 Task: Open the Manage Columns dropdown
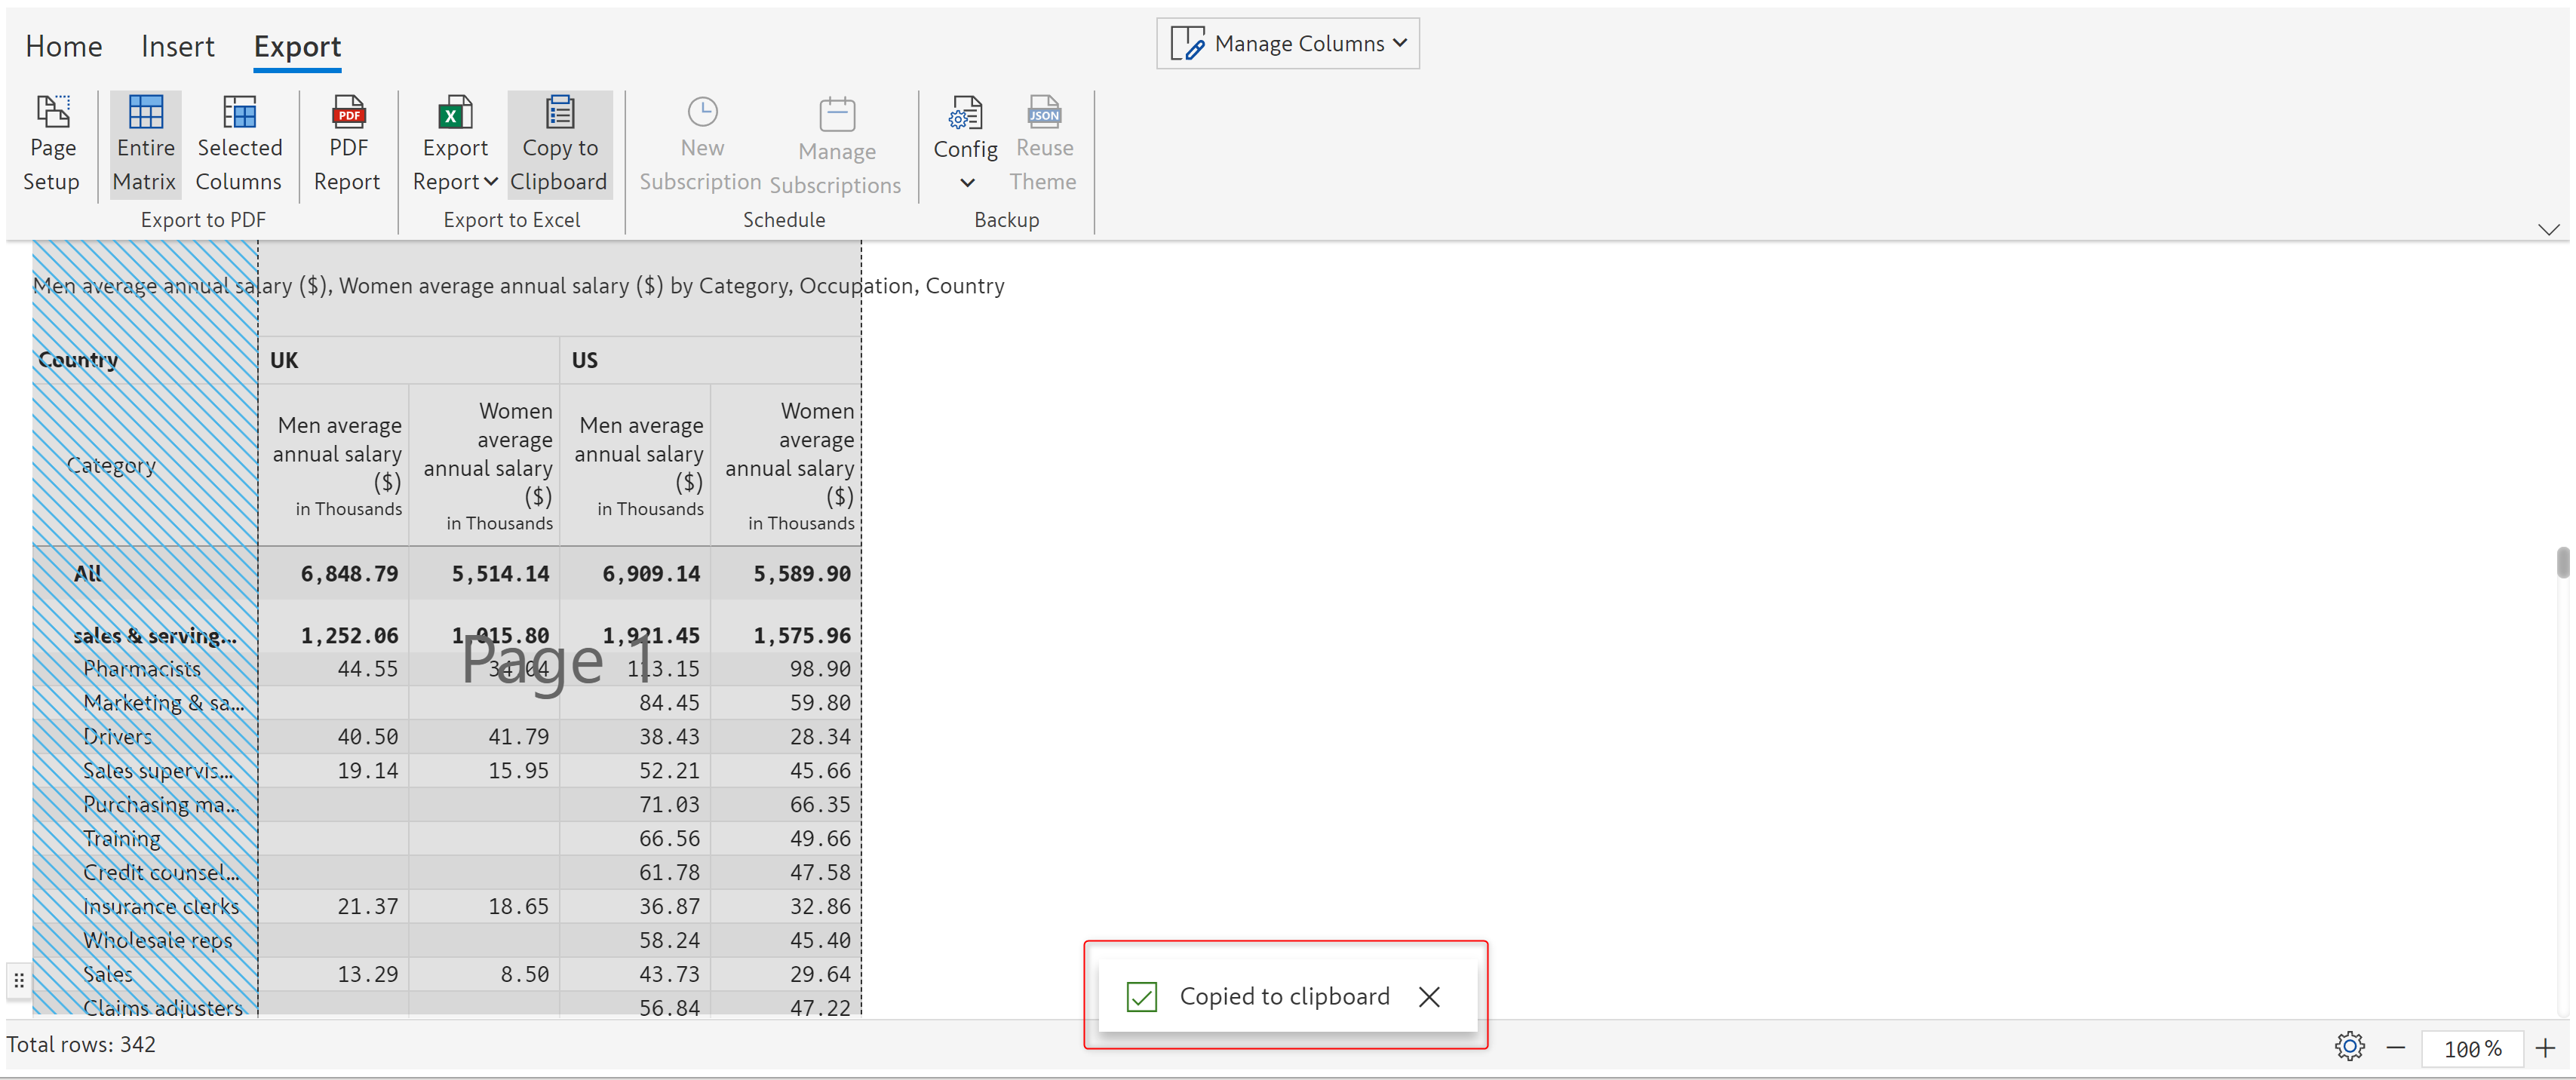tap(1288, 44)
